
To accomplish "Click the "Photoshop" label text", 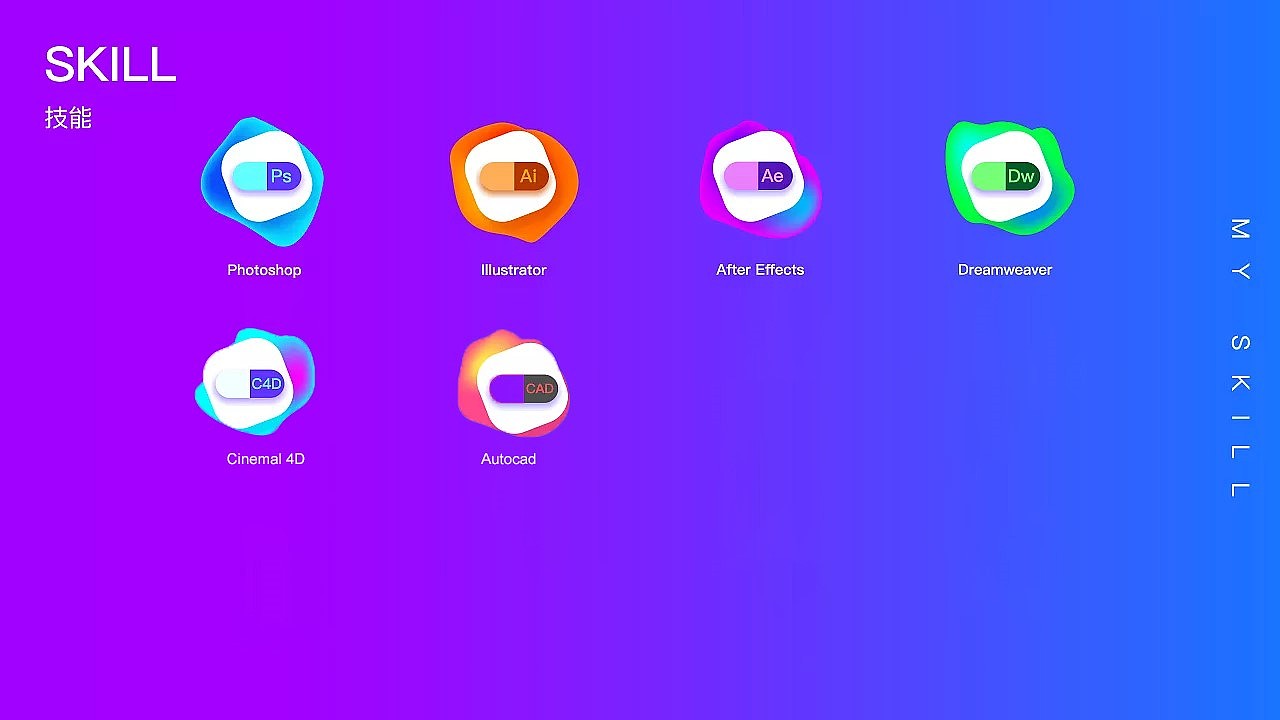I will (264, 270).
